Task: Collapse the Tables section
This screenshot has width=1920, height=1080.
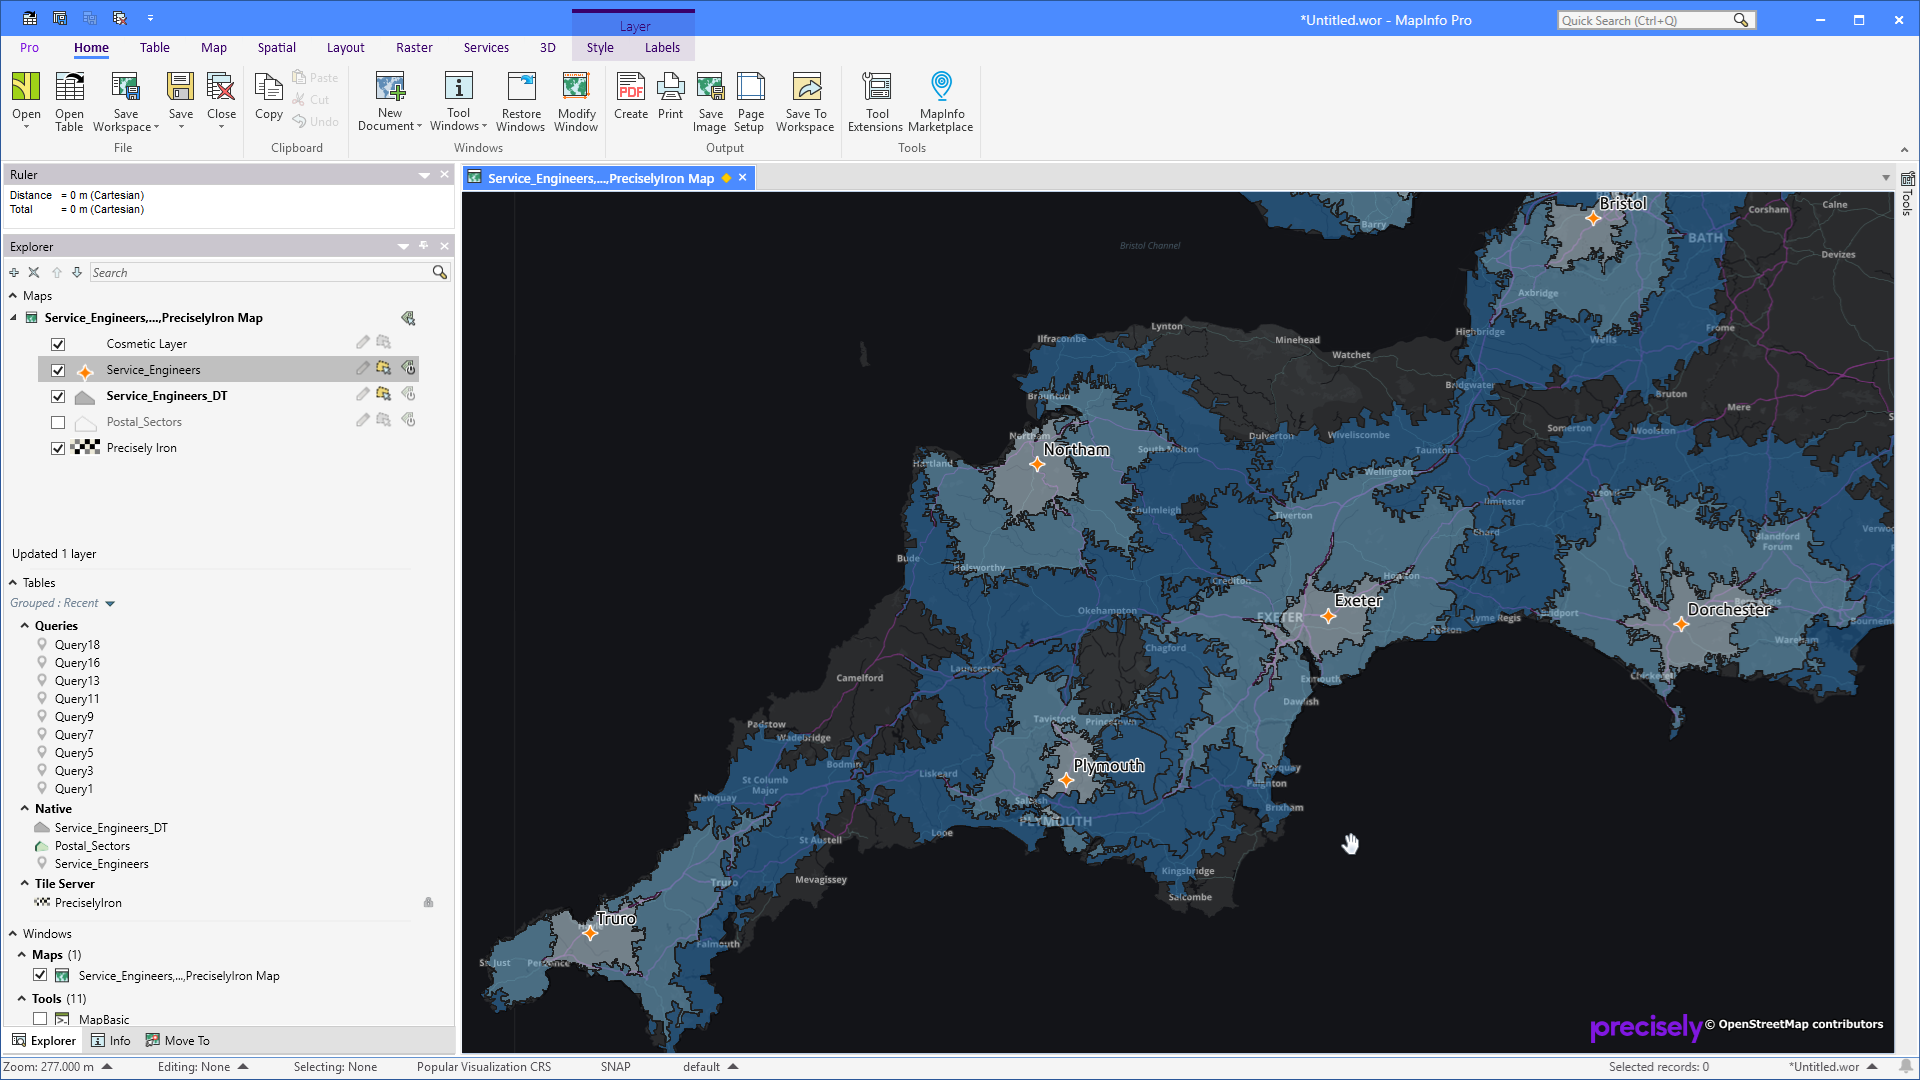Action: [x=13, y=583]
